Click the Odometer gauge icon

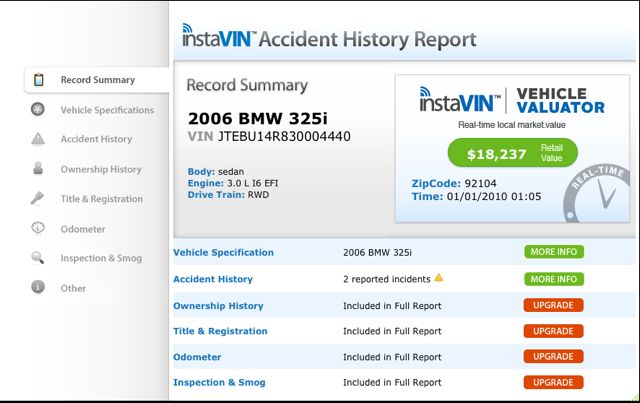(x=38, y=228)
